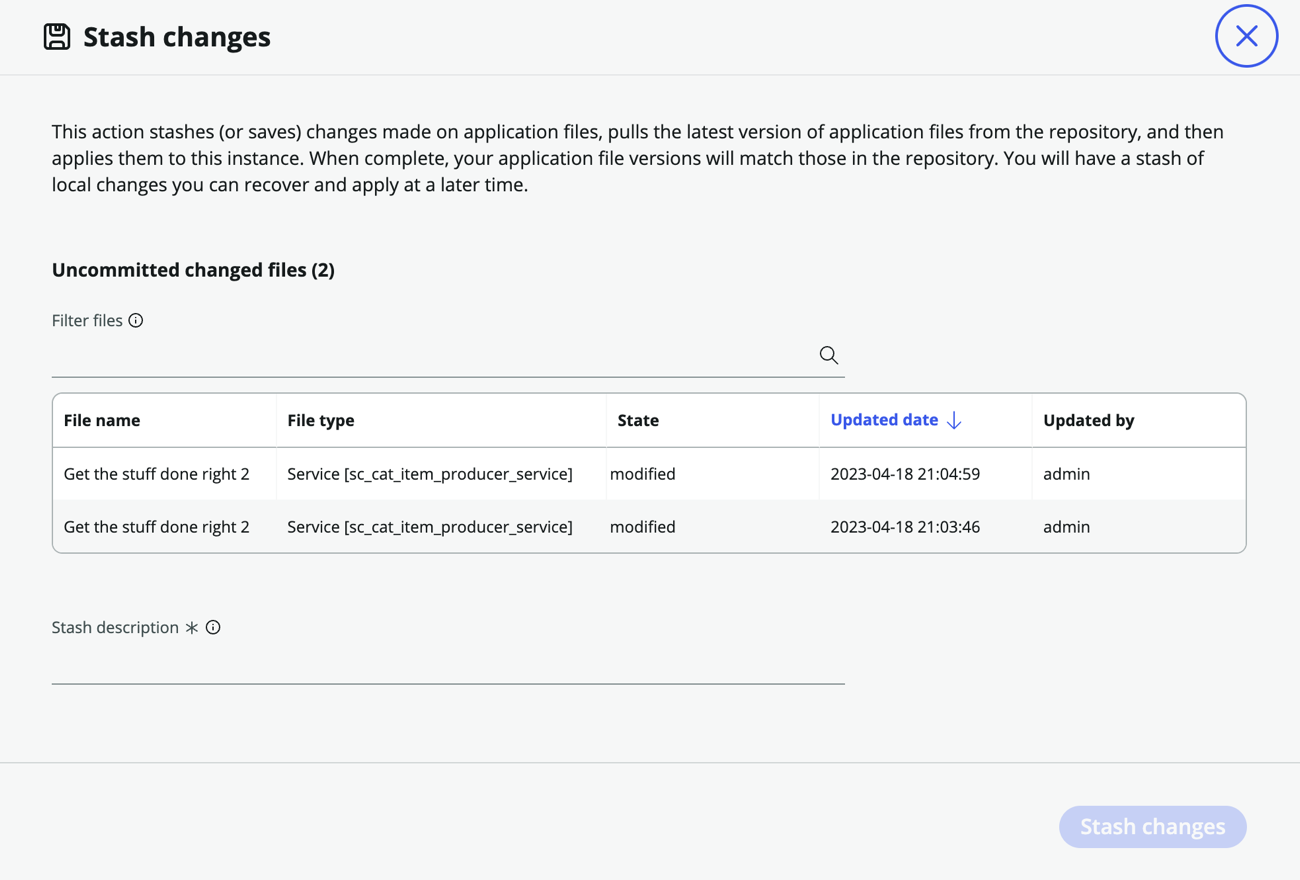
Task: Click admin in the 21:03:46 row
Action: click(1066, 527)
